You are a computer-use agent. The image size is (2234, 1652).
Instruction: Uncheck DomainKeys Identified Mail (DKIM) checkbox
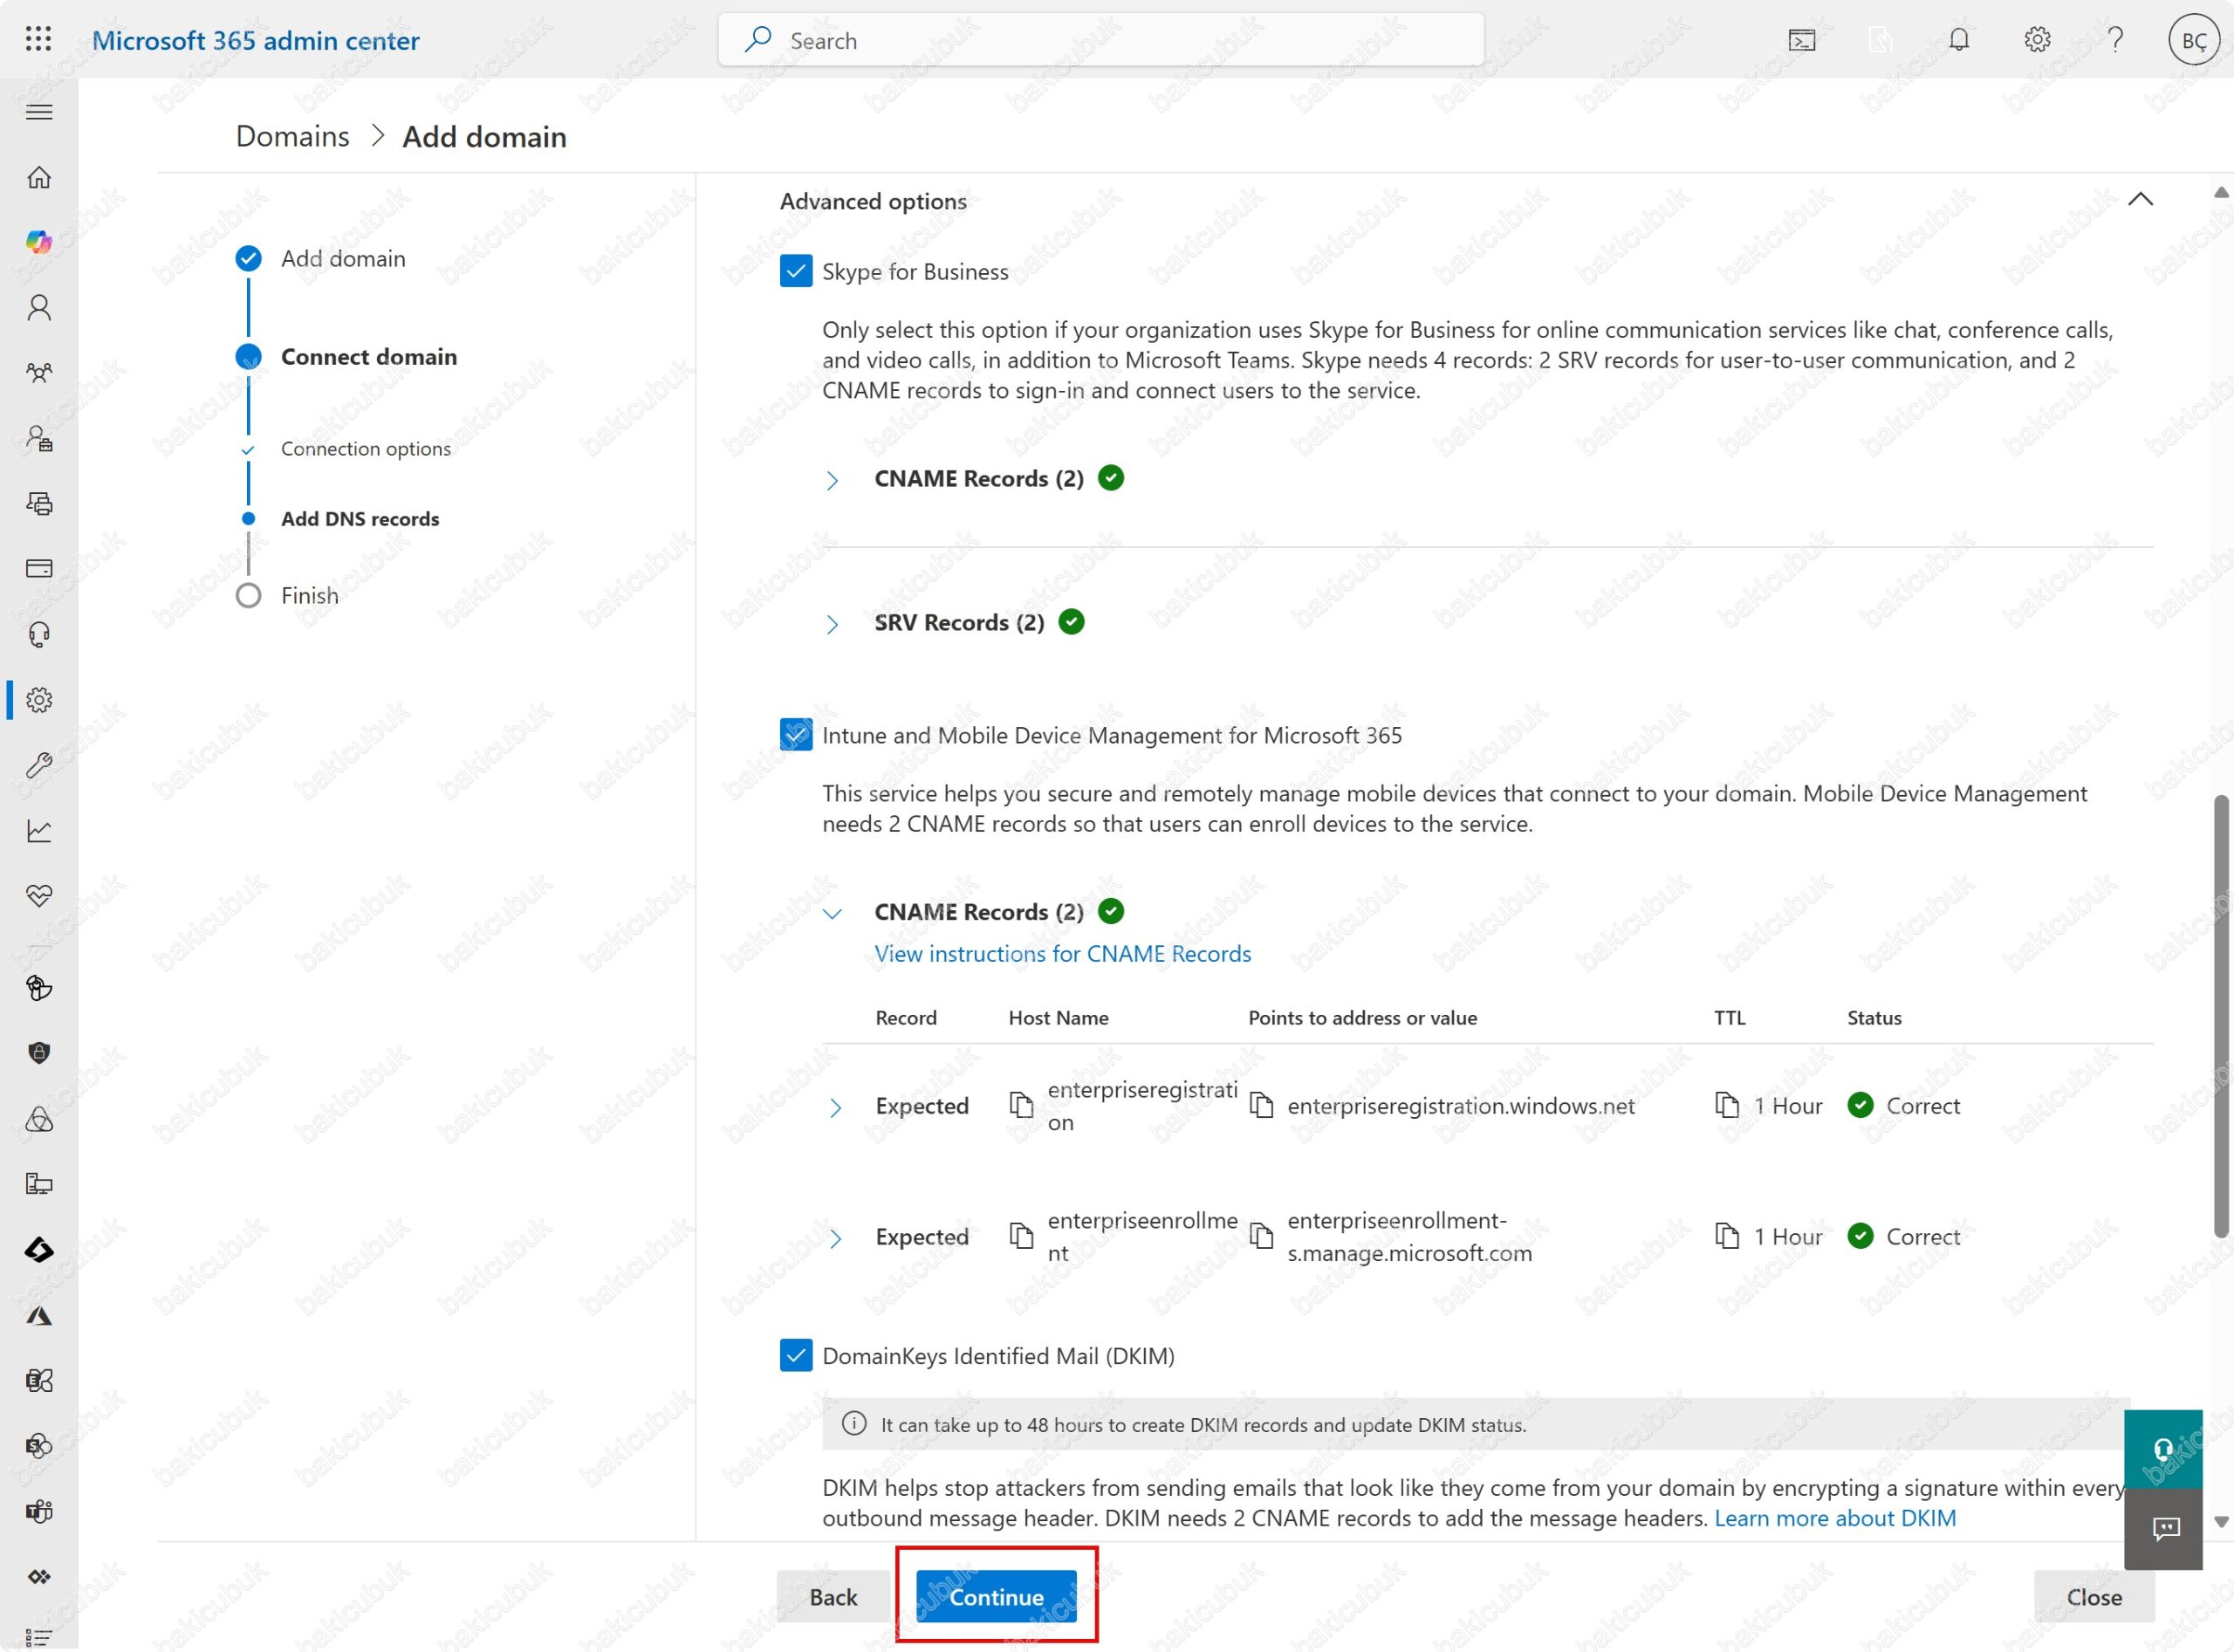[x=795, y=1356]
